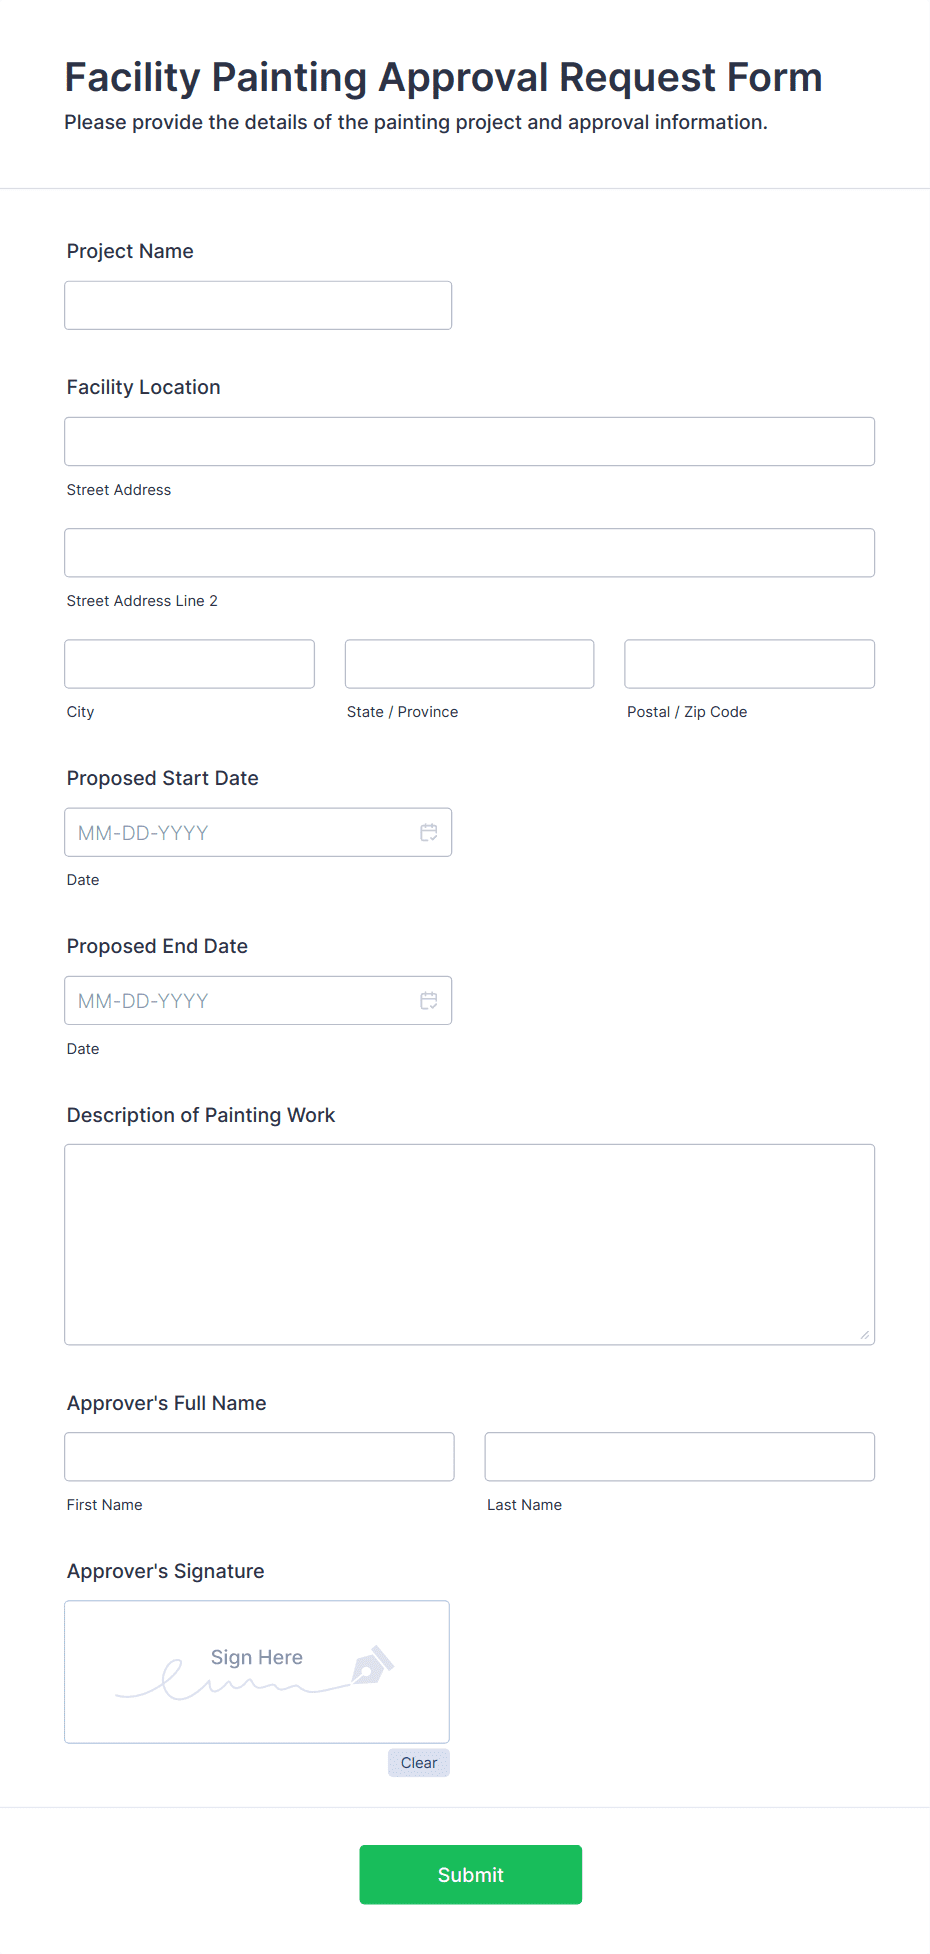Click into the City field
930x1954 pixels.
(x=189, y=664)
